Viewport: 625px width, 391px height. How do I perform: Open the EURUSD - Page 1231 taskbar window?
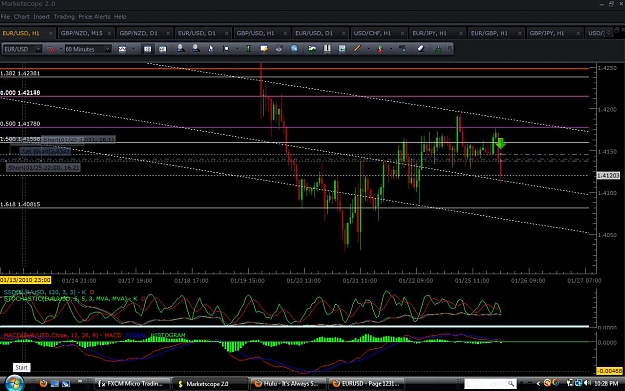click(x=367, y=383)
